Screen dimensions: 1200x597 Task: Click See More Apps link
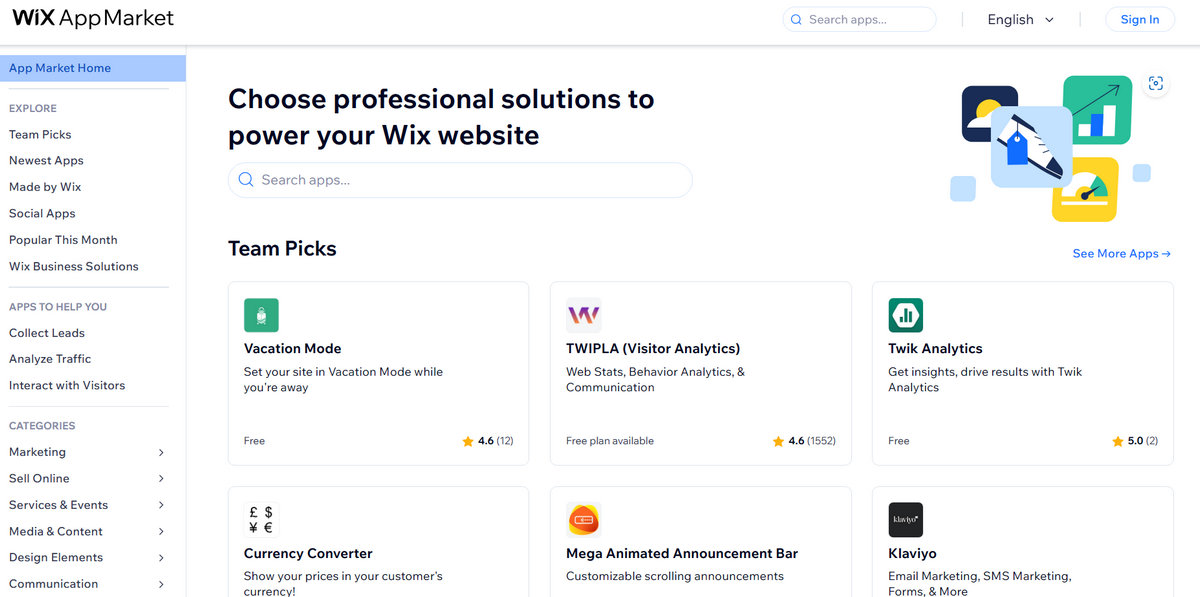(x=1121, y=254)
